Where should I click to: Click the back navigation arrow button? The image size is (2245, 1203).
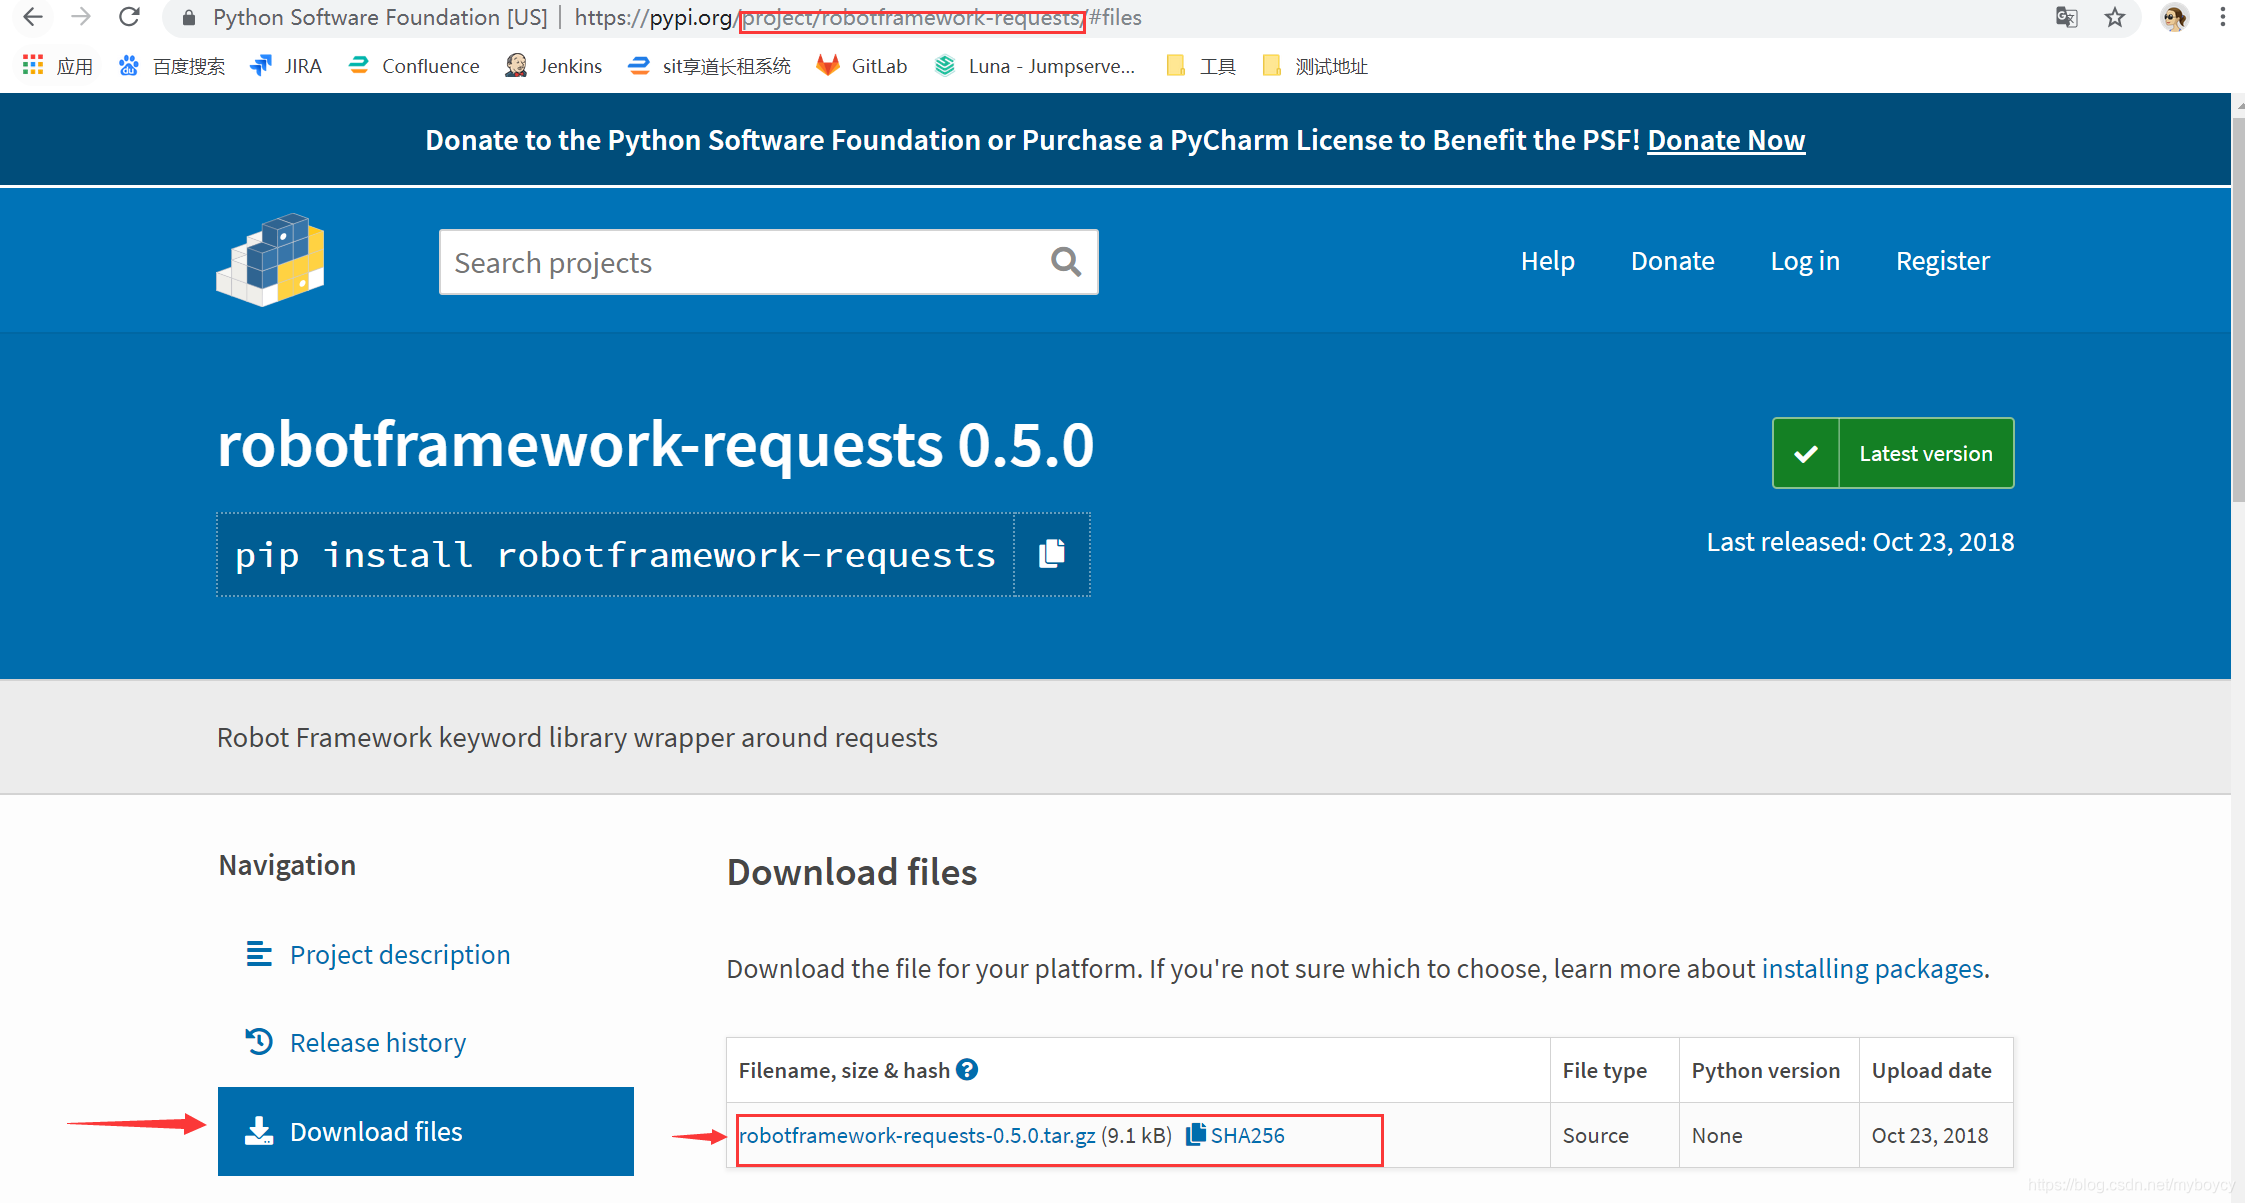30,16
